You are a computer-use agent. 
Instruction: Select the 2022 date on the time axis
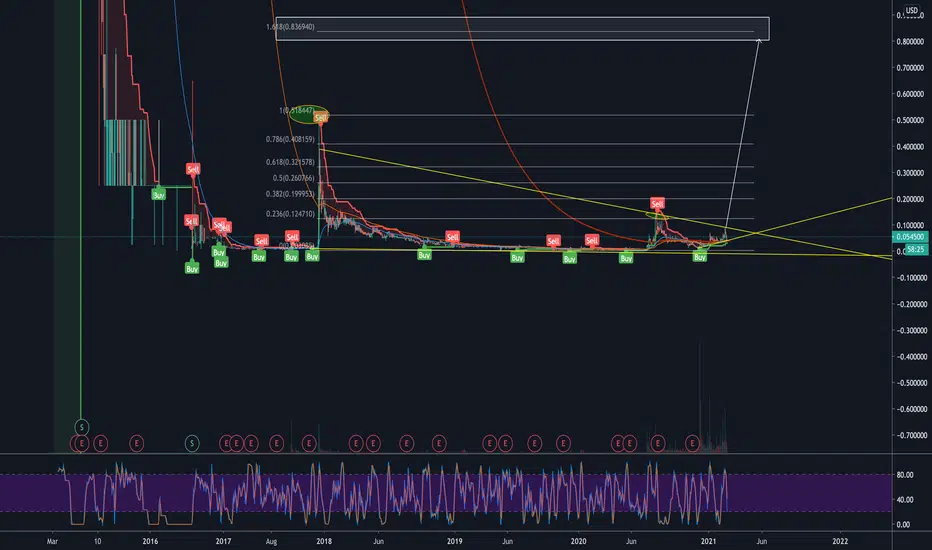click(x=840, y=541)
